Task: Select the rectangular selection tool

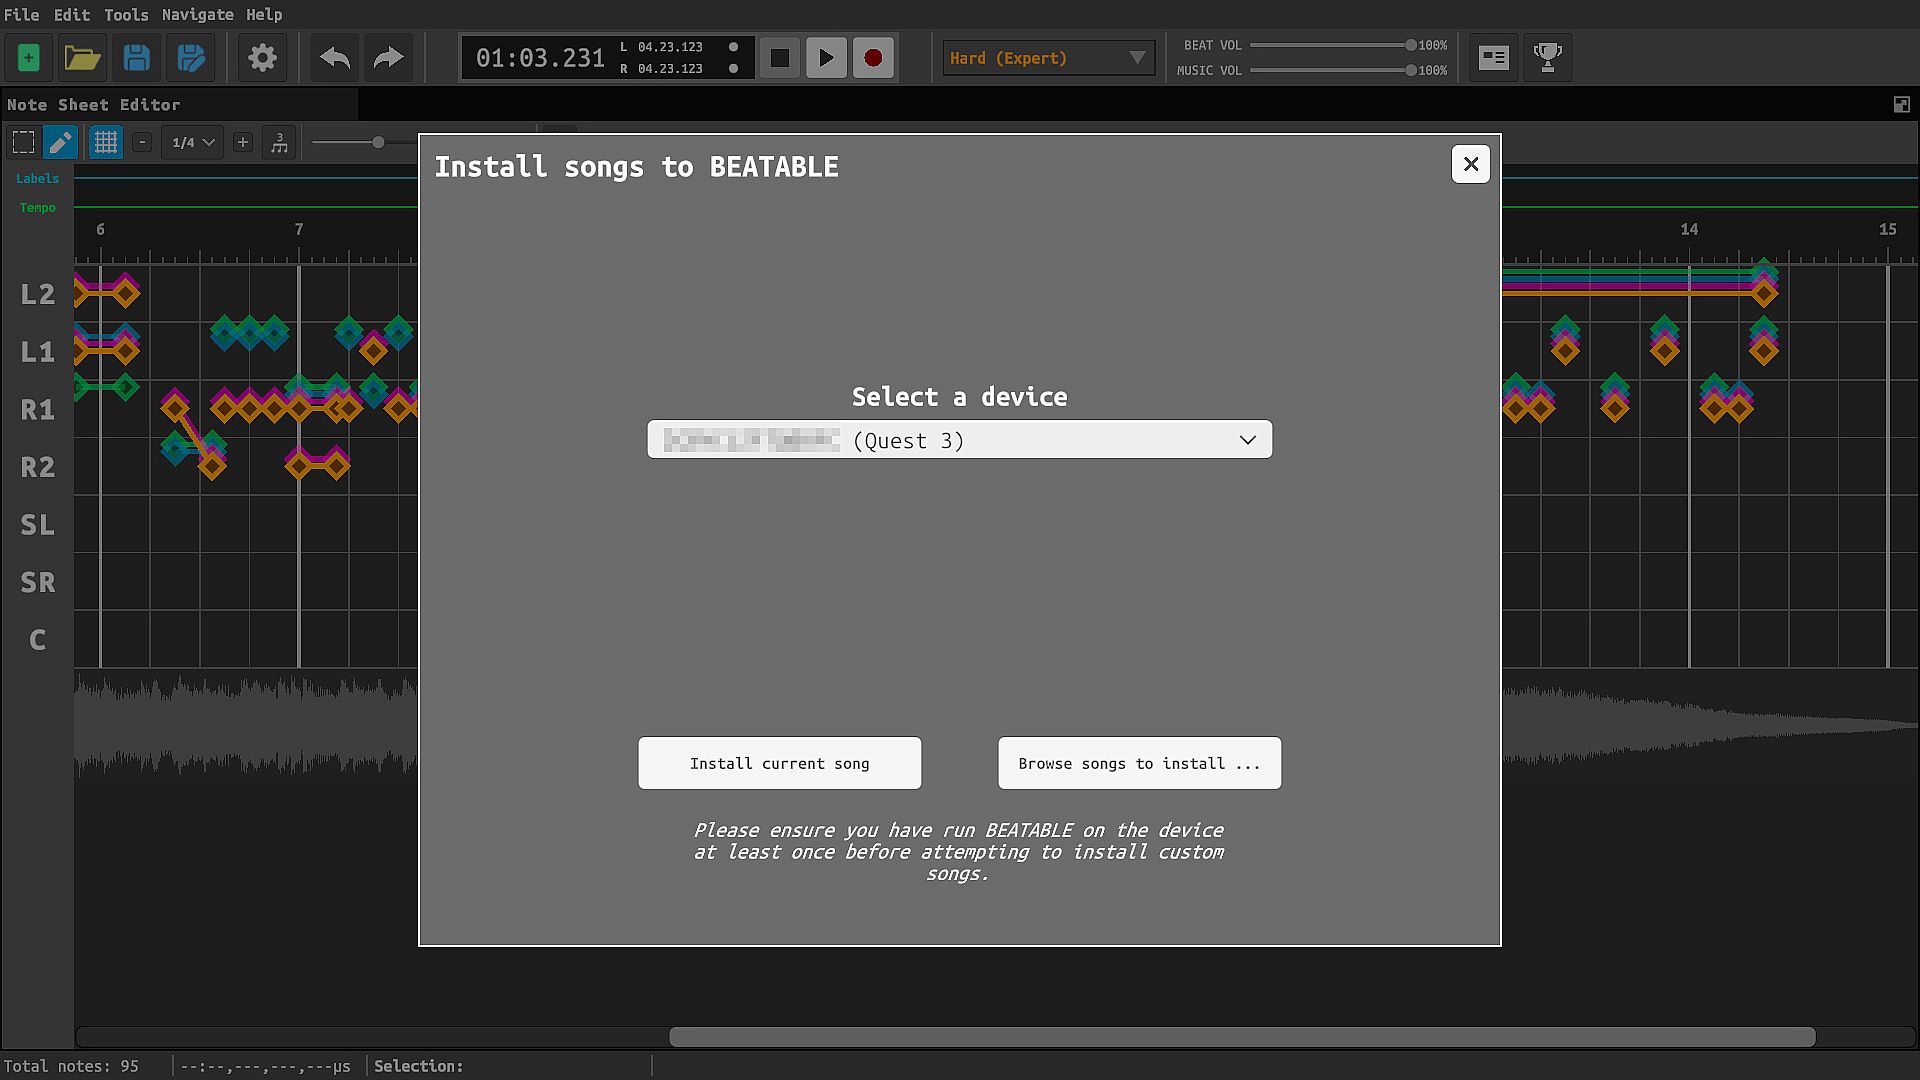Action: [x=23, y=143]
